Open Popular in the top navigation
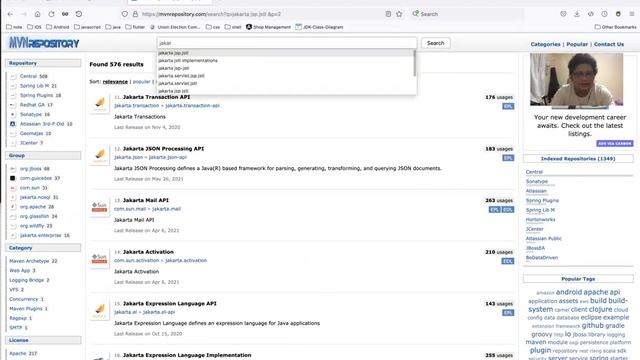The image size is (640, 360). pyautogui.click(x=577, y=44)
